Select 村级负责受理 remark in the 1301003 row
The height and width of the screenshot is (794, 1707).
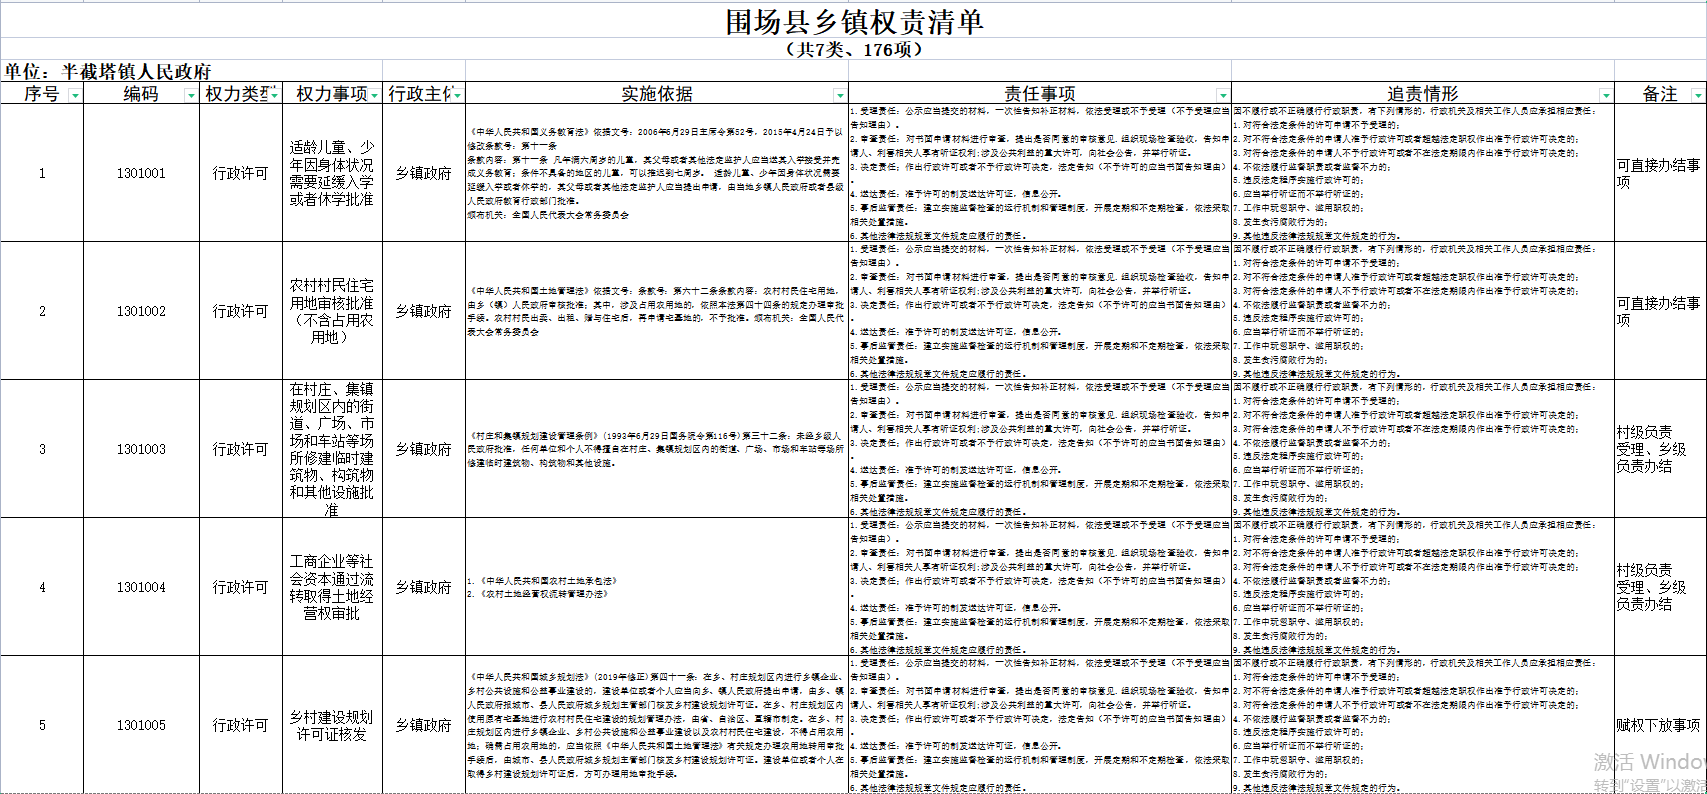click(1660, 449)
